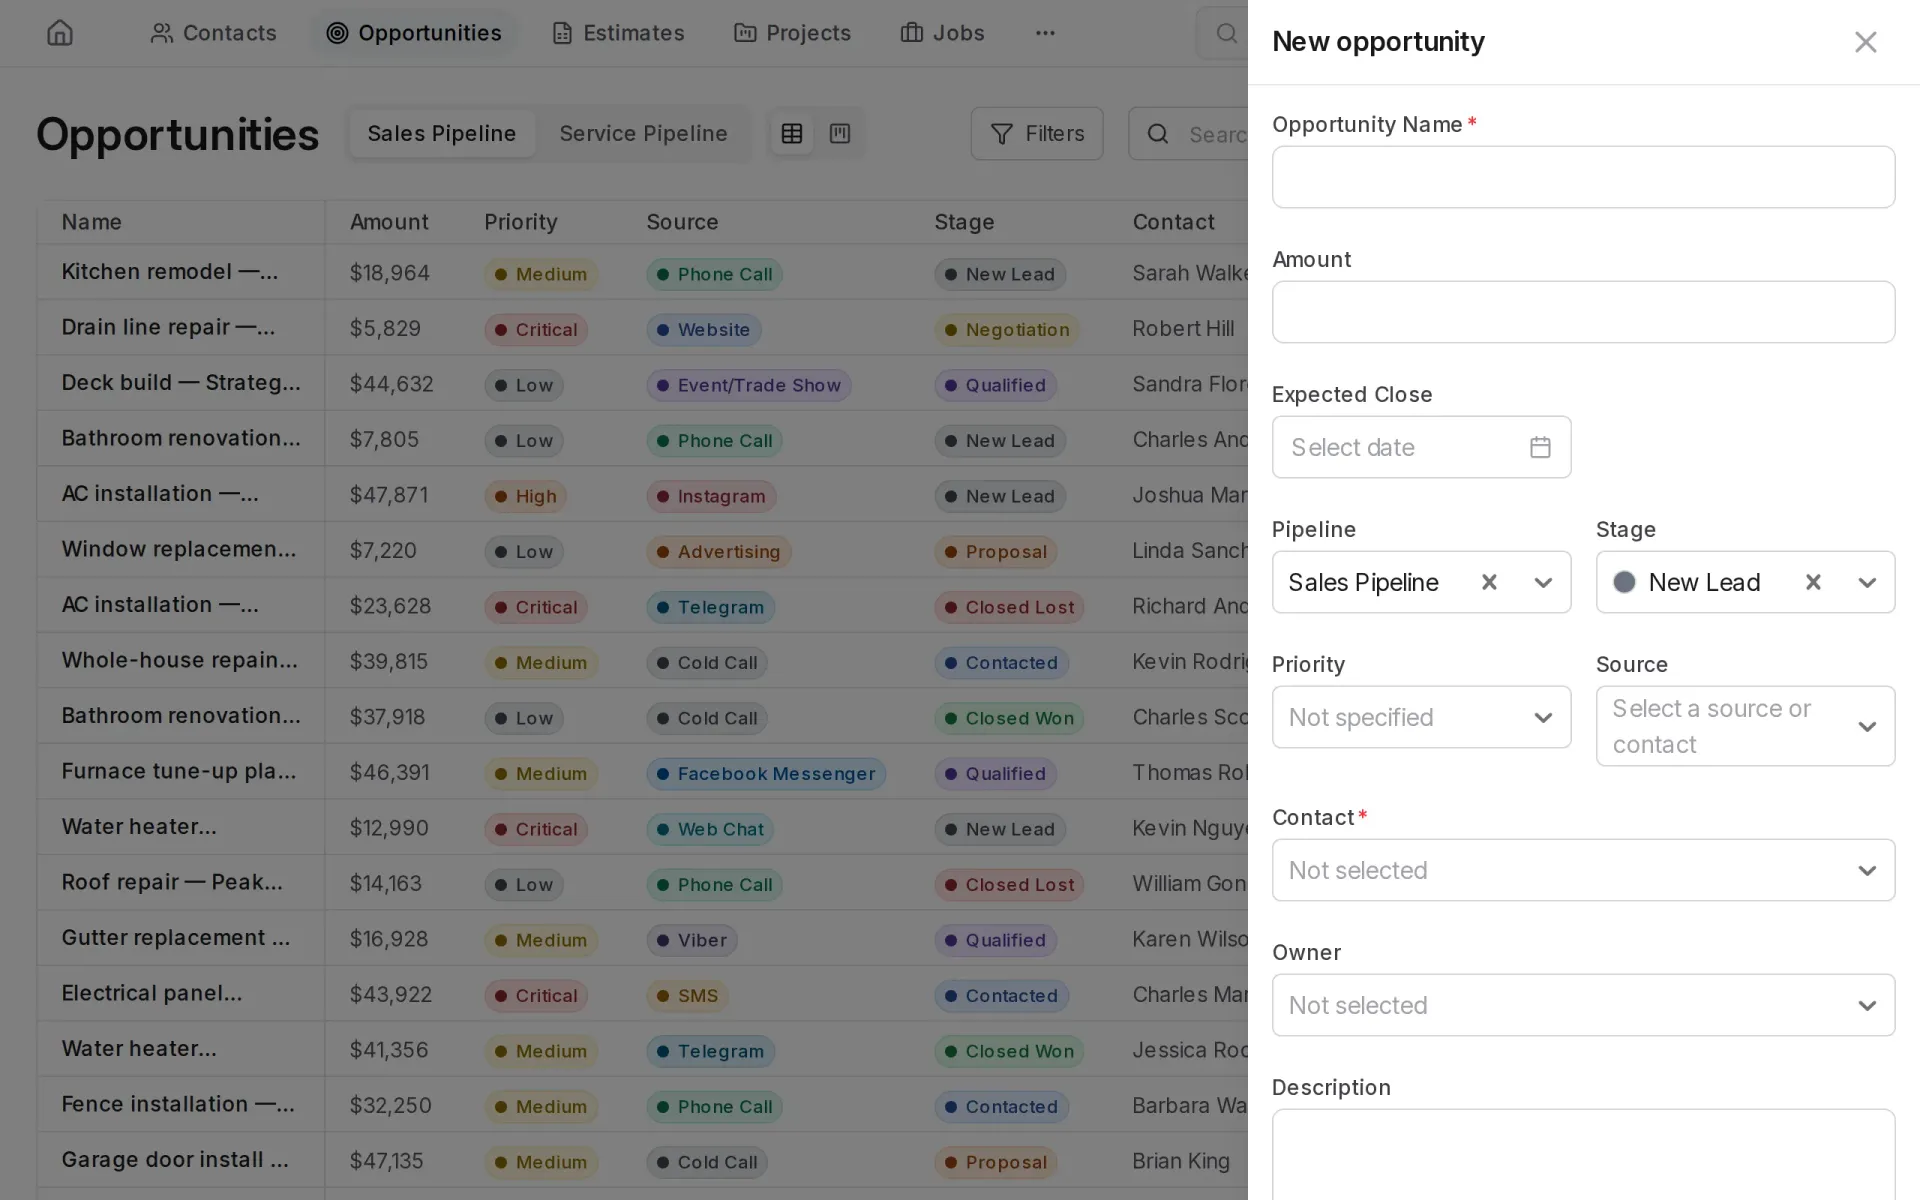1920x1200 pixels.
Task: Clear the Sales Pipeline selection
Action: pos(1489,582)
